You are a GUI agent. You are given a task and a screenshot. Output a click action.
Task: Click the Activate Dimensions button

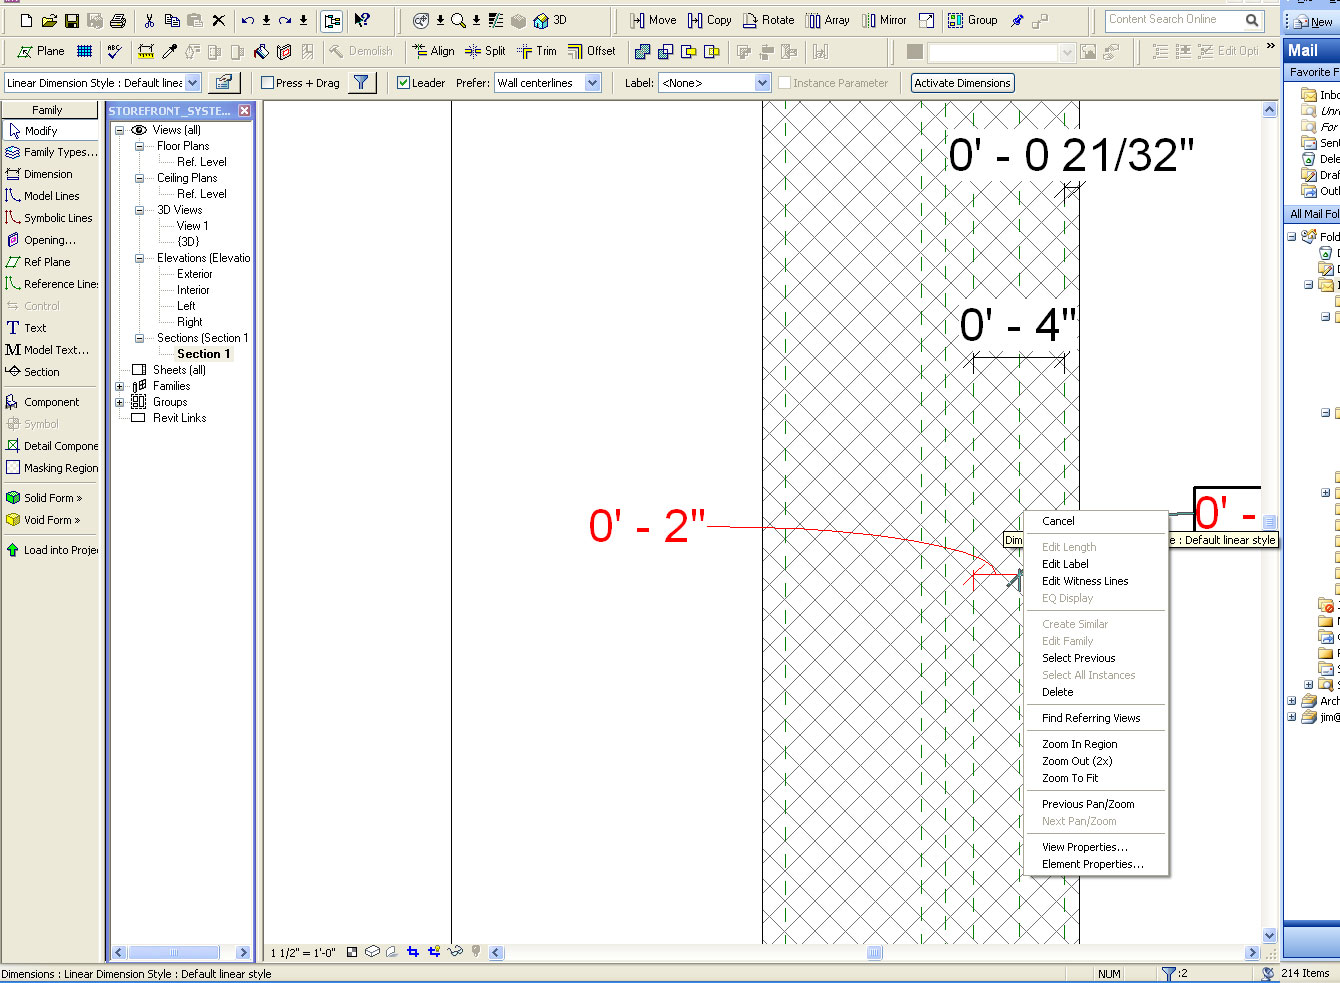click(x=962, y=83)
